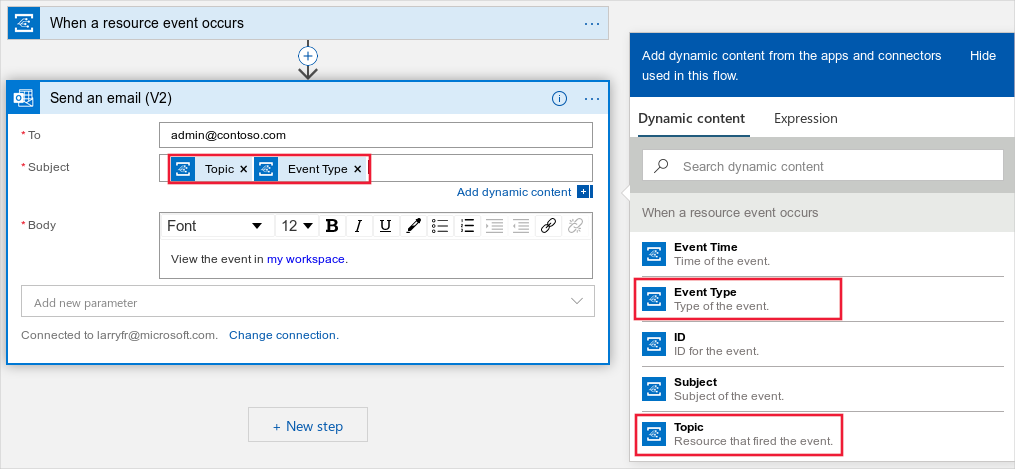Click the To field with admin@contoso.com

375,135
